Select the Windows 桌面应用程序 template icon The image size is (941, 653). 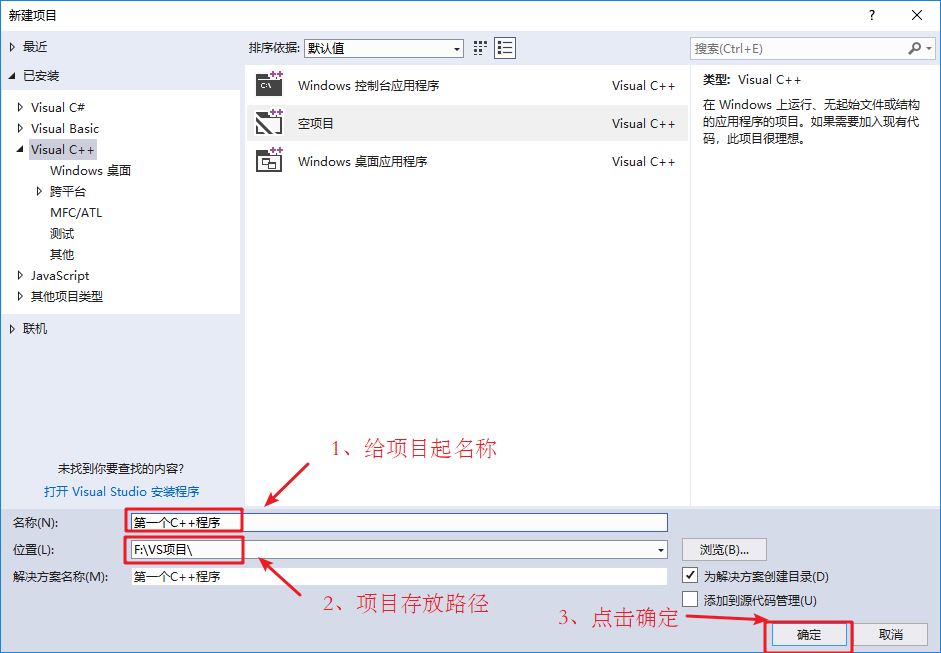(x=269, y=160)
